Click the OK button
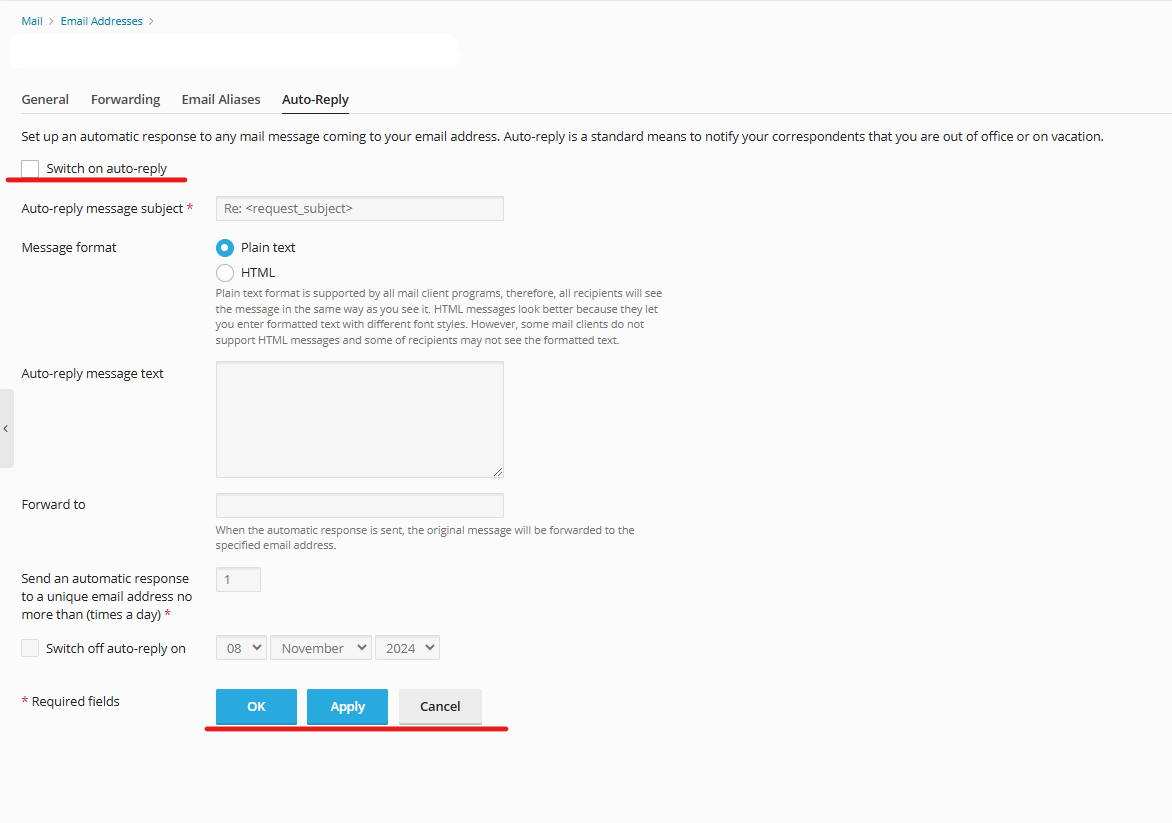The height and width of the screenshot is (823, 1172). point(256,706)
